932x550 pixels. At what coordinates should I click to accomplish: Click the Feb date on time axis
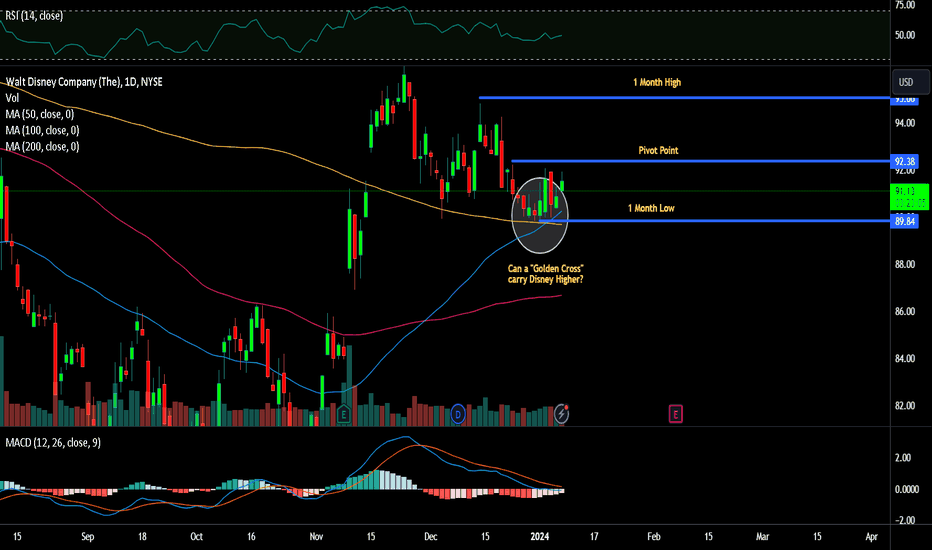(x=653, y=536)
